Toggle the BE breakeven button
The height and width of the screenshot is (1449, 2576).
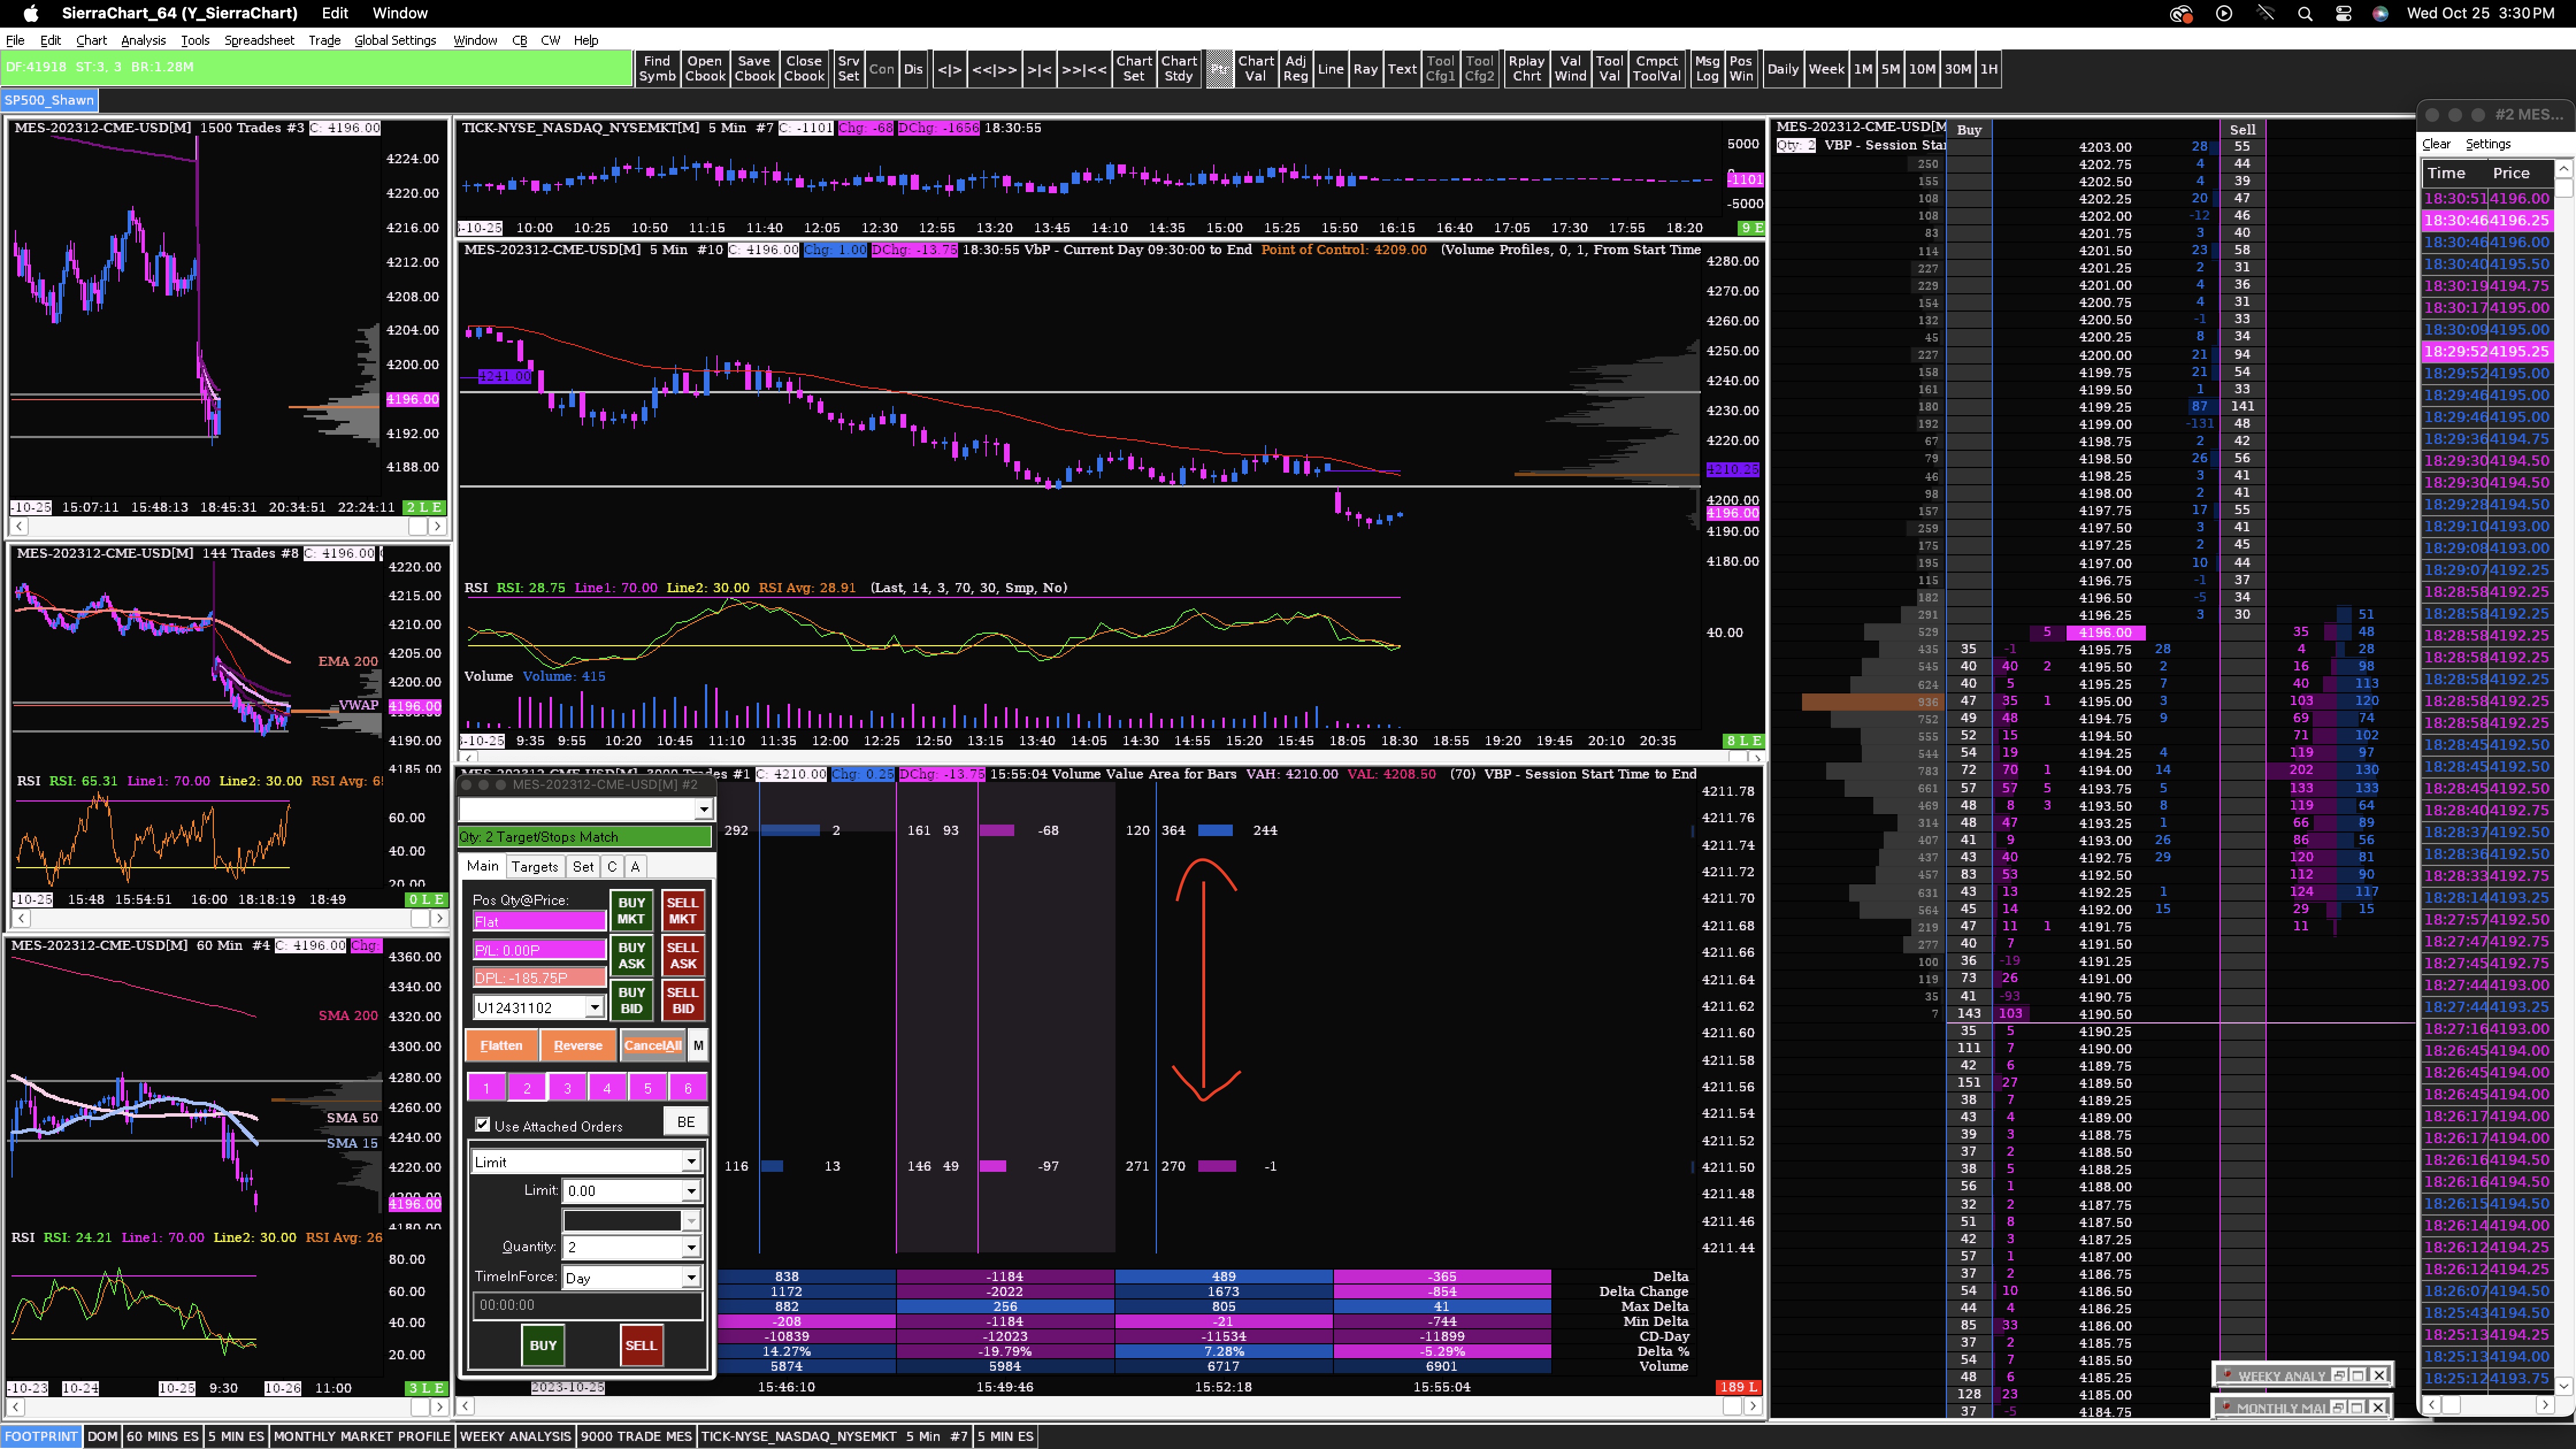pyautogui.click(x=685, y=1121)
